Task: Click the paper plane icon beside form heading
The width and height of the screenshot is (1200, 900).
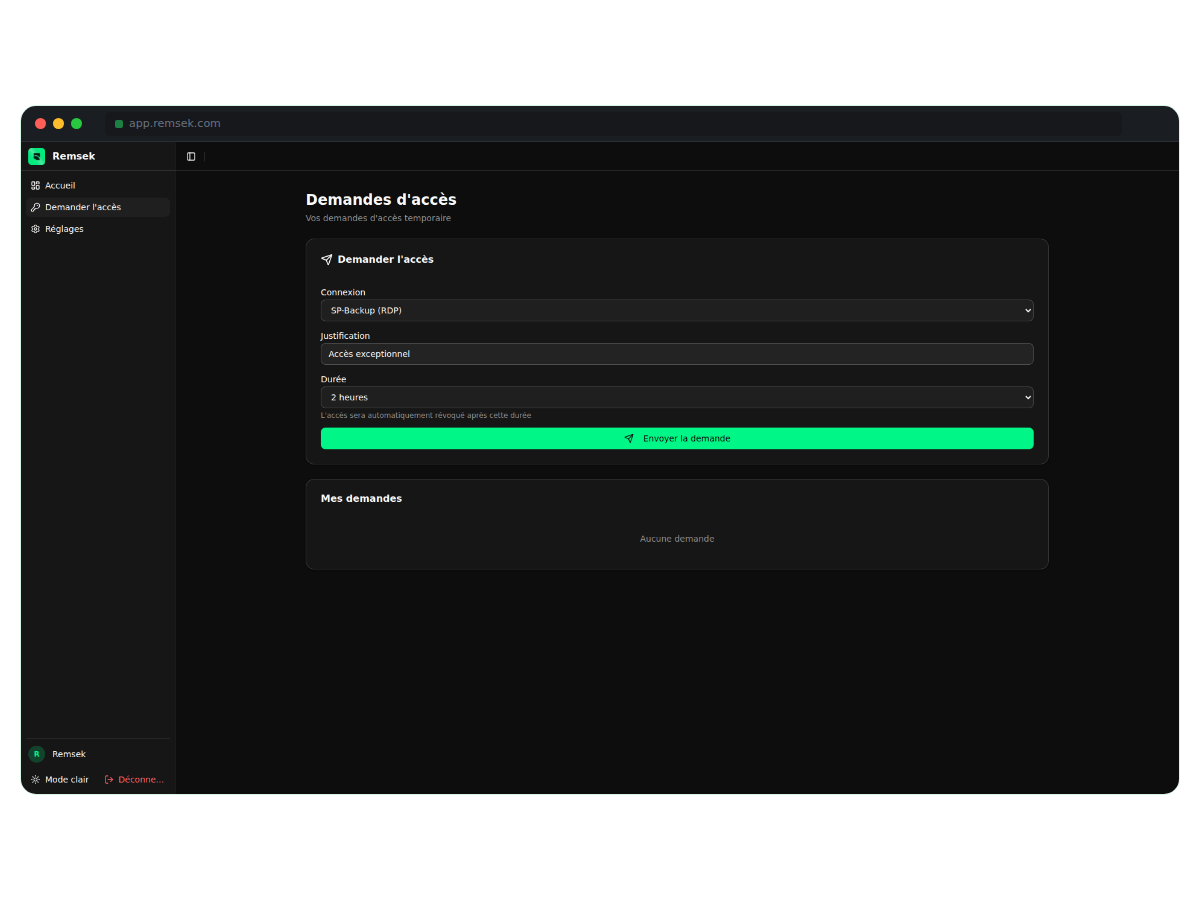Action: click(x=326, y=260)
